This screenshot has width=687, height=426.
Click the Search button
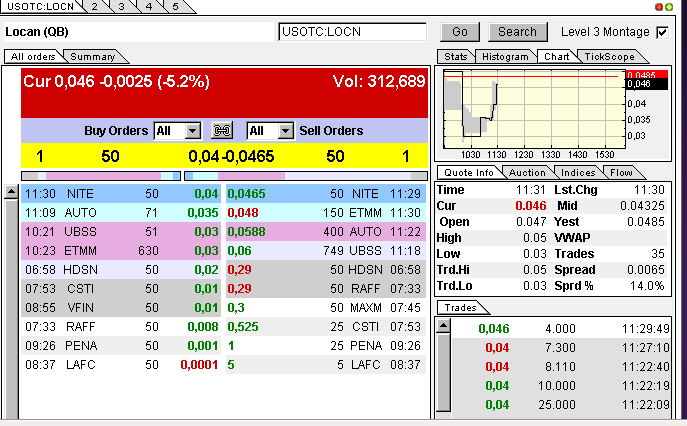tap(517, 32)
